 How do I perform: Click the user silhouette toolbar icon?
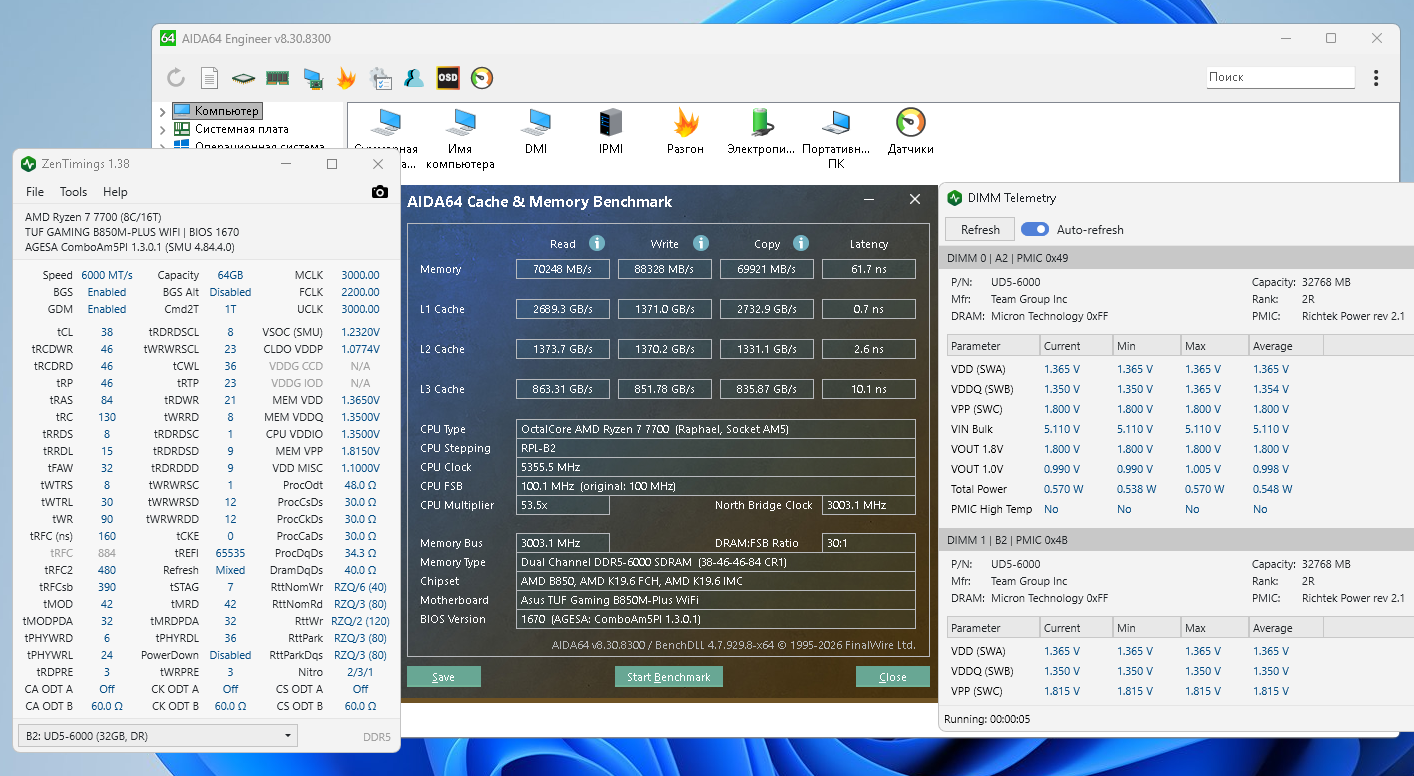(x=414, y=78)
